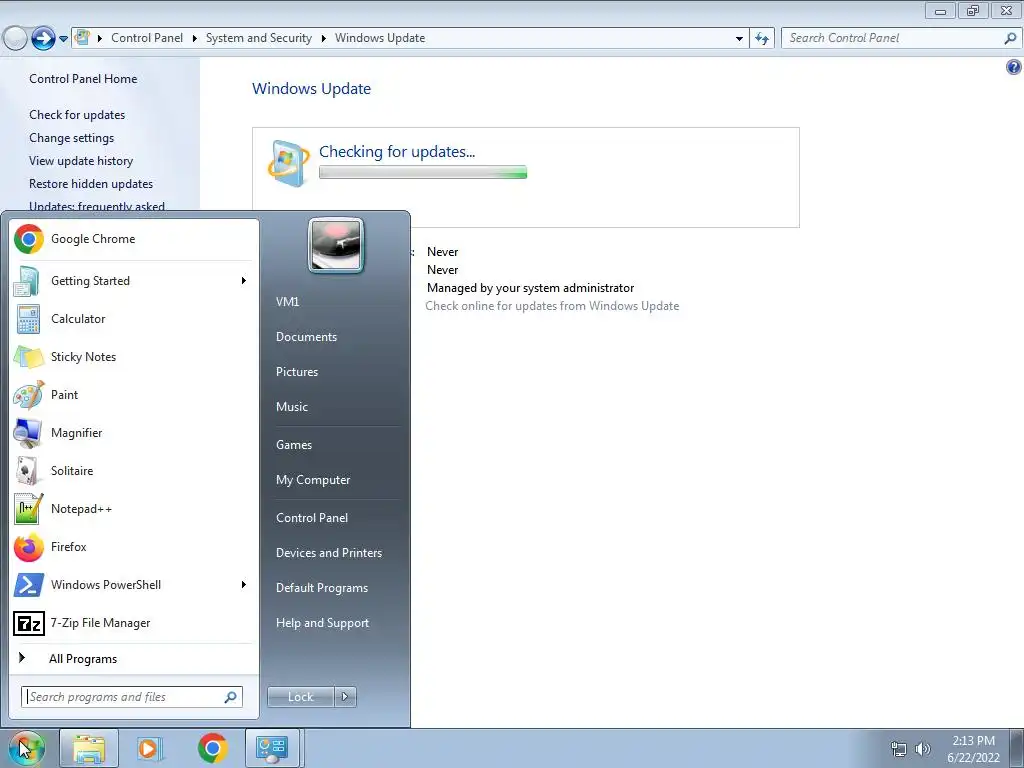The width and height of the screenshot is (1024, 768).
Task: Click the clock showing 2:13 PM
Action: click(x=973, y=741)
